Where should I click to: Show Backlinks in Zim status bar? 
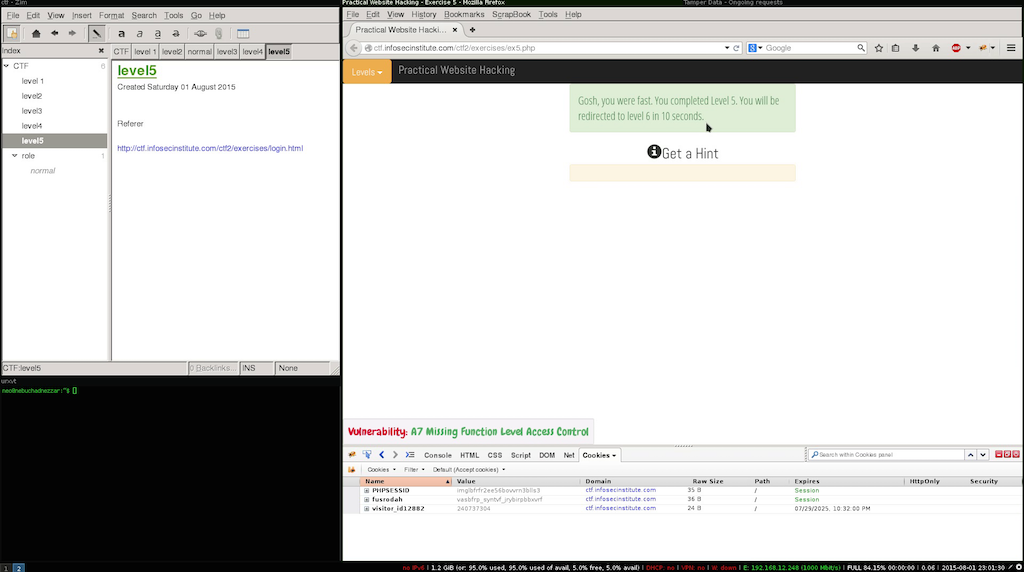tap(213, 368)
